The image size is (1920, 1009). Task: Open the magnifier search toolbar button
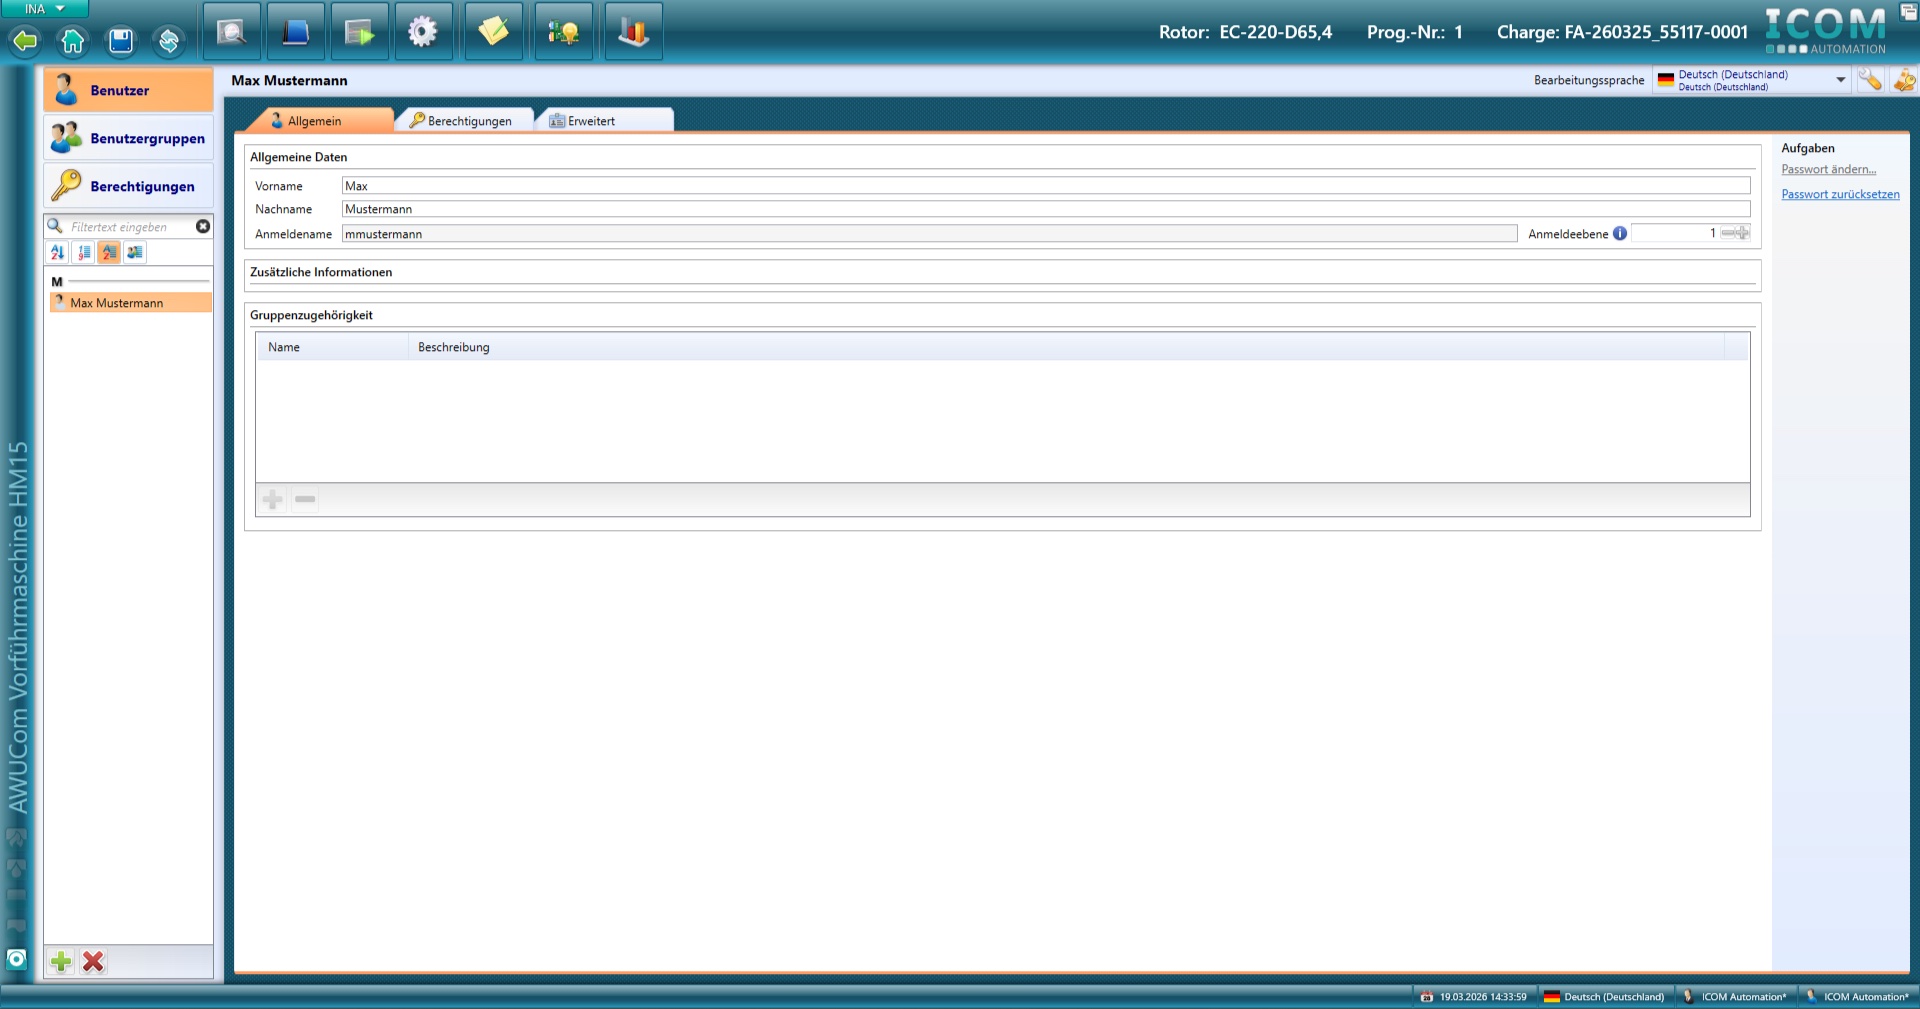[x=232, y=32]
